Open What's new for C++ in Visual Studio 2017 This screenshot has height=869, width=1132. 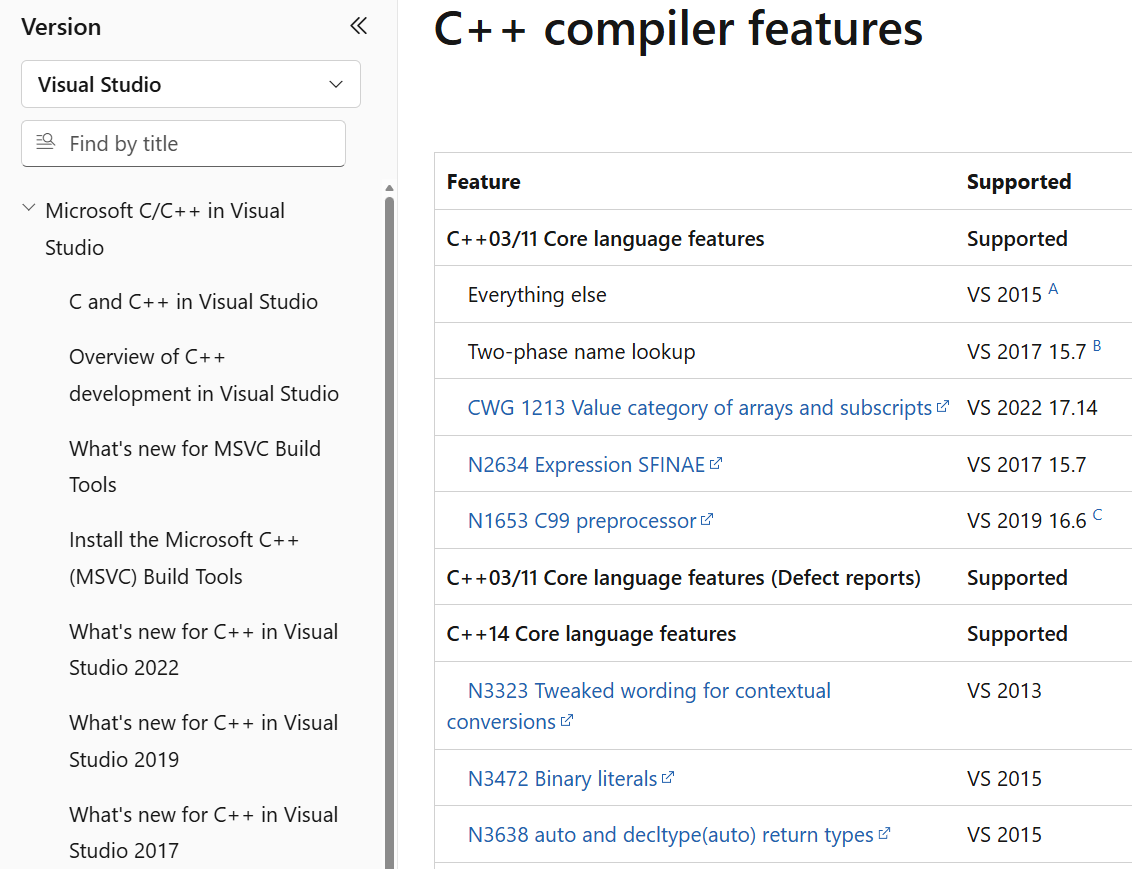tap(204, 832)
